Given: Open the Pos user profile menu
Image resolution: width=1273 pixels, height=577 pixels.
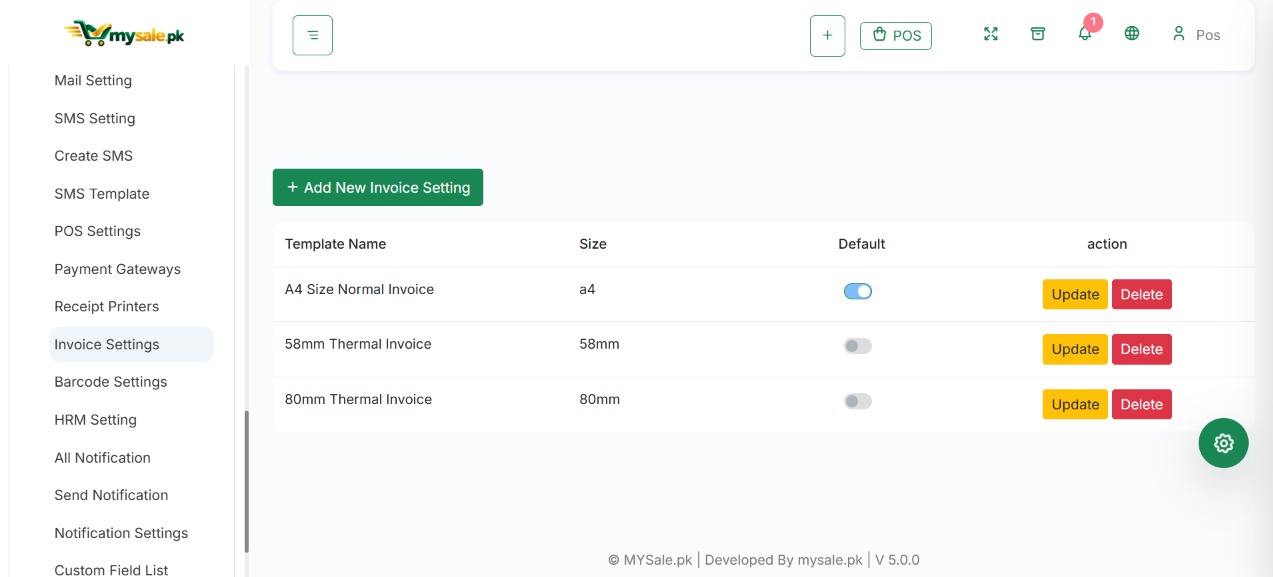Looking at the screenshot, I should 1196,34.
